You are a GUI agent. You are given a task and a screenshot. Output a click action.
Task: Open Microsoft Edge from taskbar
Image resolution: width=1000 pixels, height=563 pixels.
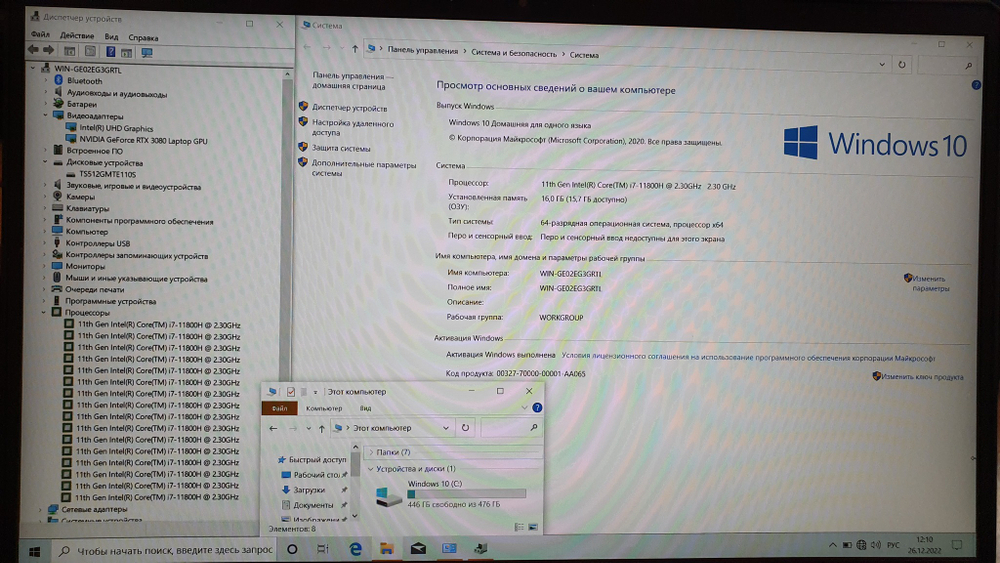[x=355, y=548]
